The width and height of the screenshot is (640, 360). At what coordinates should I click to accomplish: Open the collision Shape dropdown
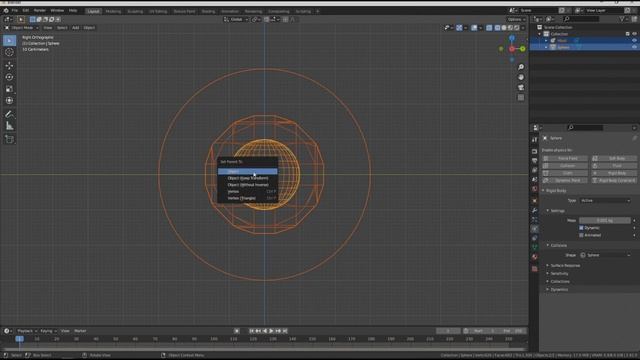point(605,255)
